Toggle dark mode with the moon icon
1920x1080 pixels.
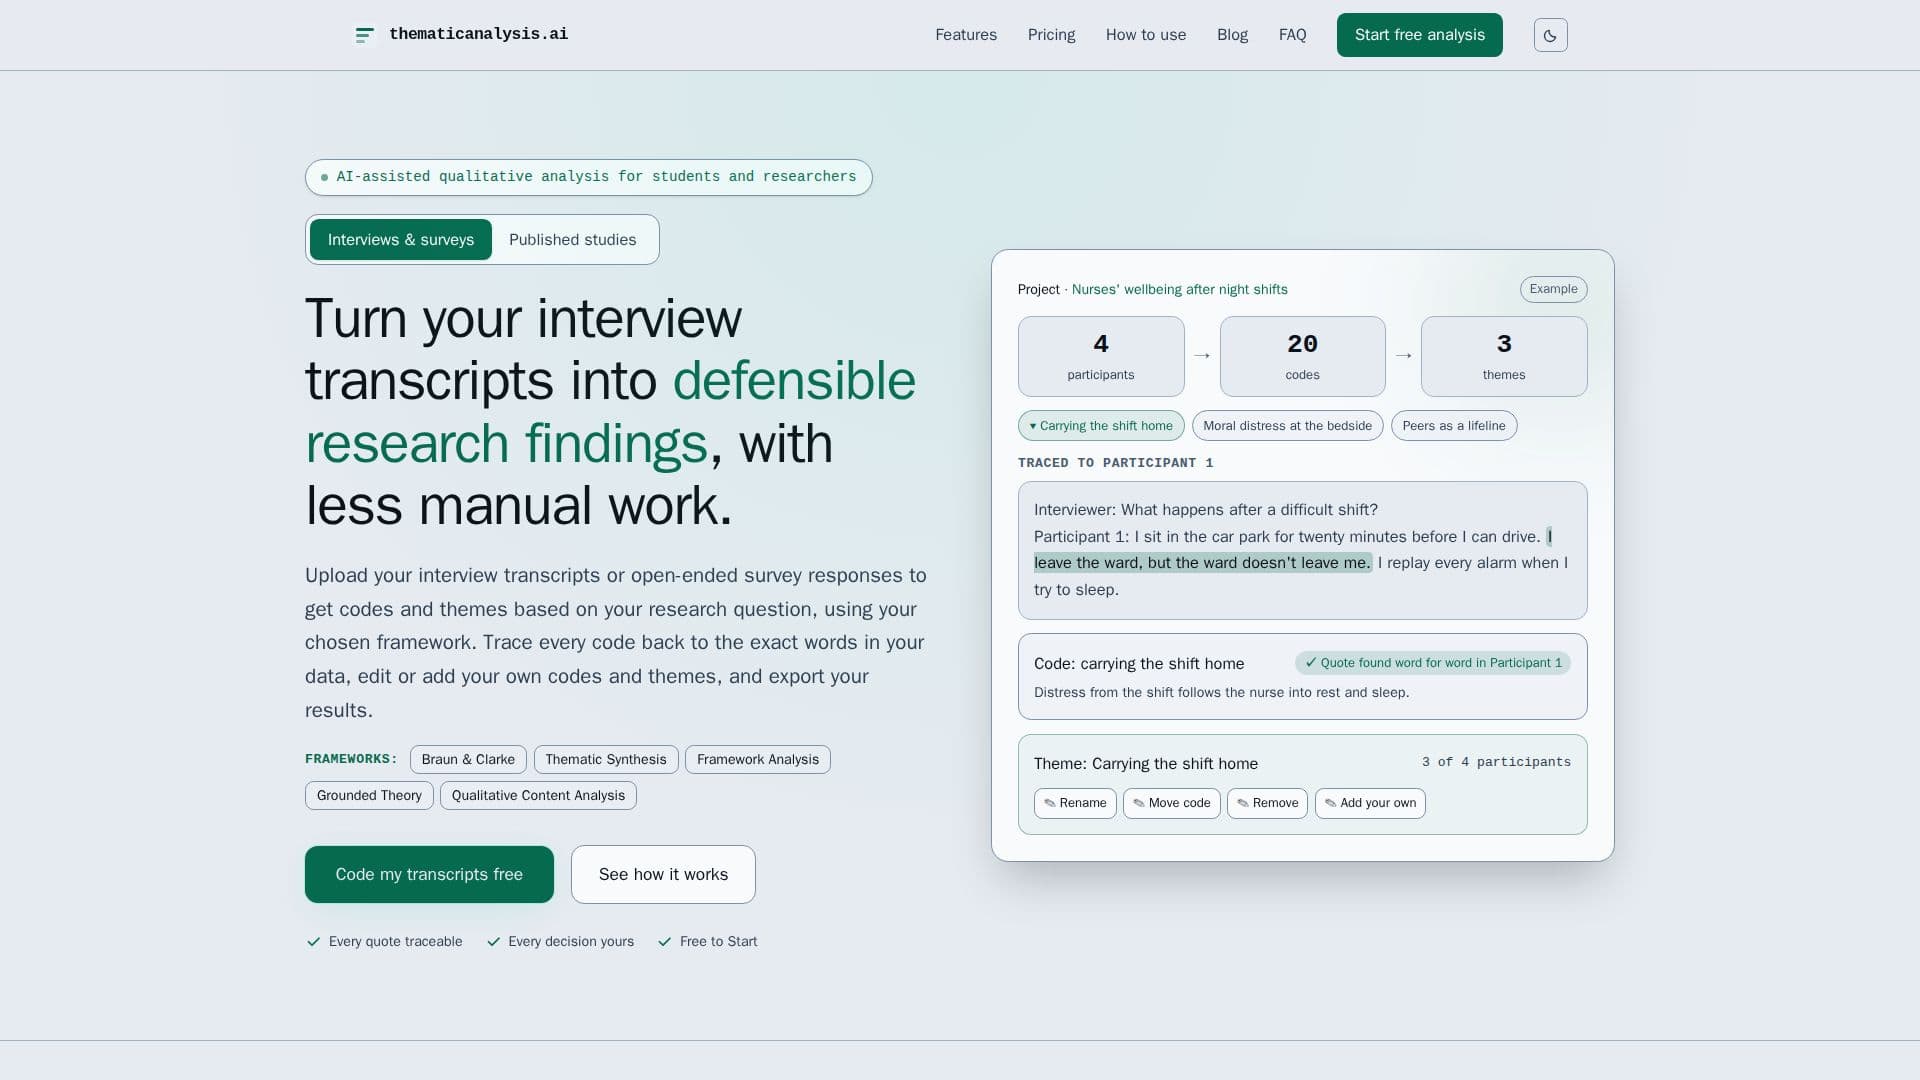click(1550, 35)
